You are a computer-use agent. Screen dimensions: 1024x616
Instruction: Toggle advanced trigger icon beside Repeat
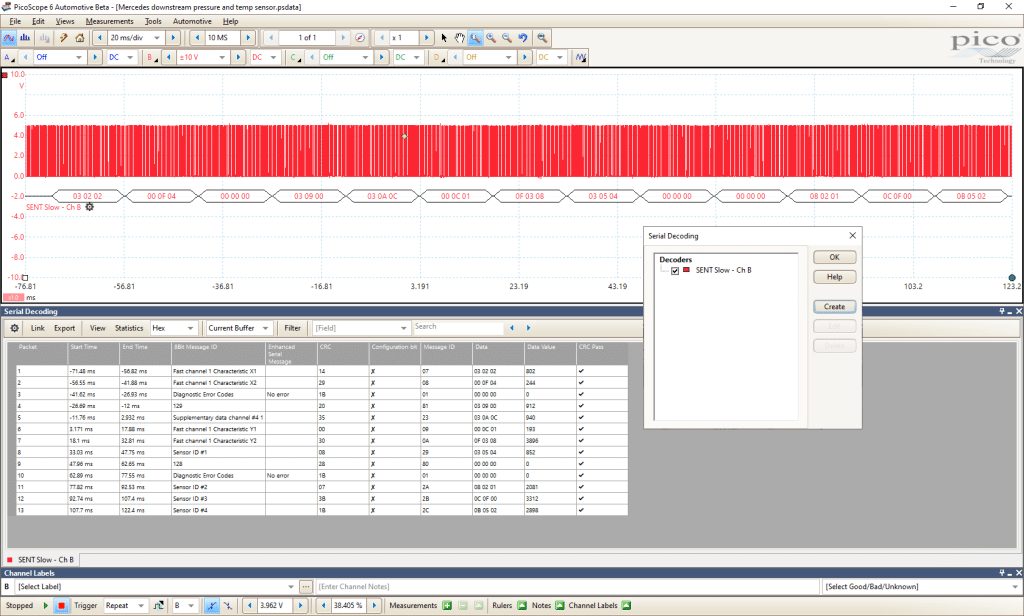(158, 606)
